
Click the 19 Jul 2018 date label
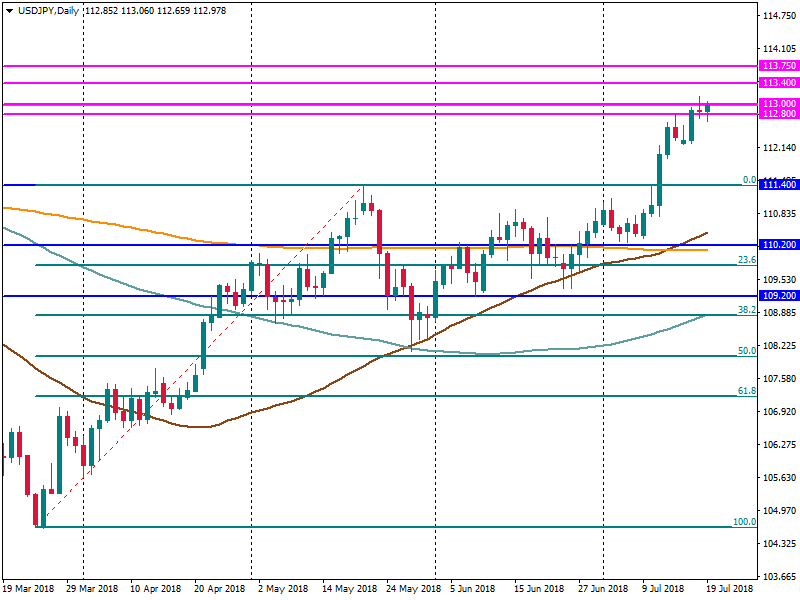pos(732,589)
